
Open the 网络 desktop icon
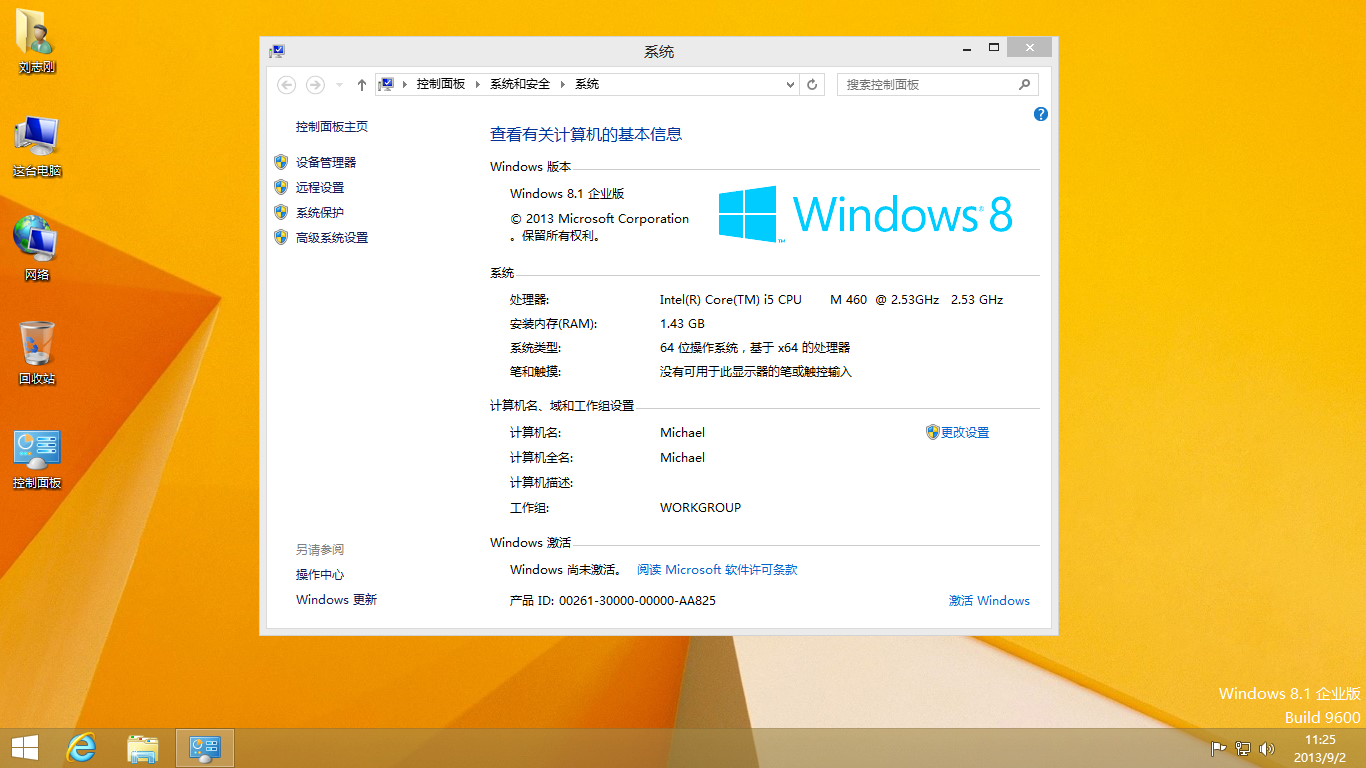coord(37,249)
